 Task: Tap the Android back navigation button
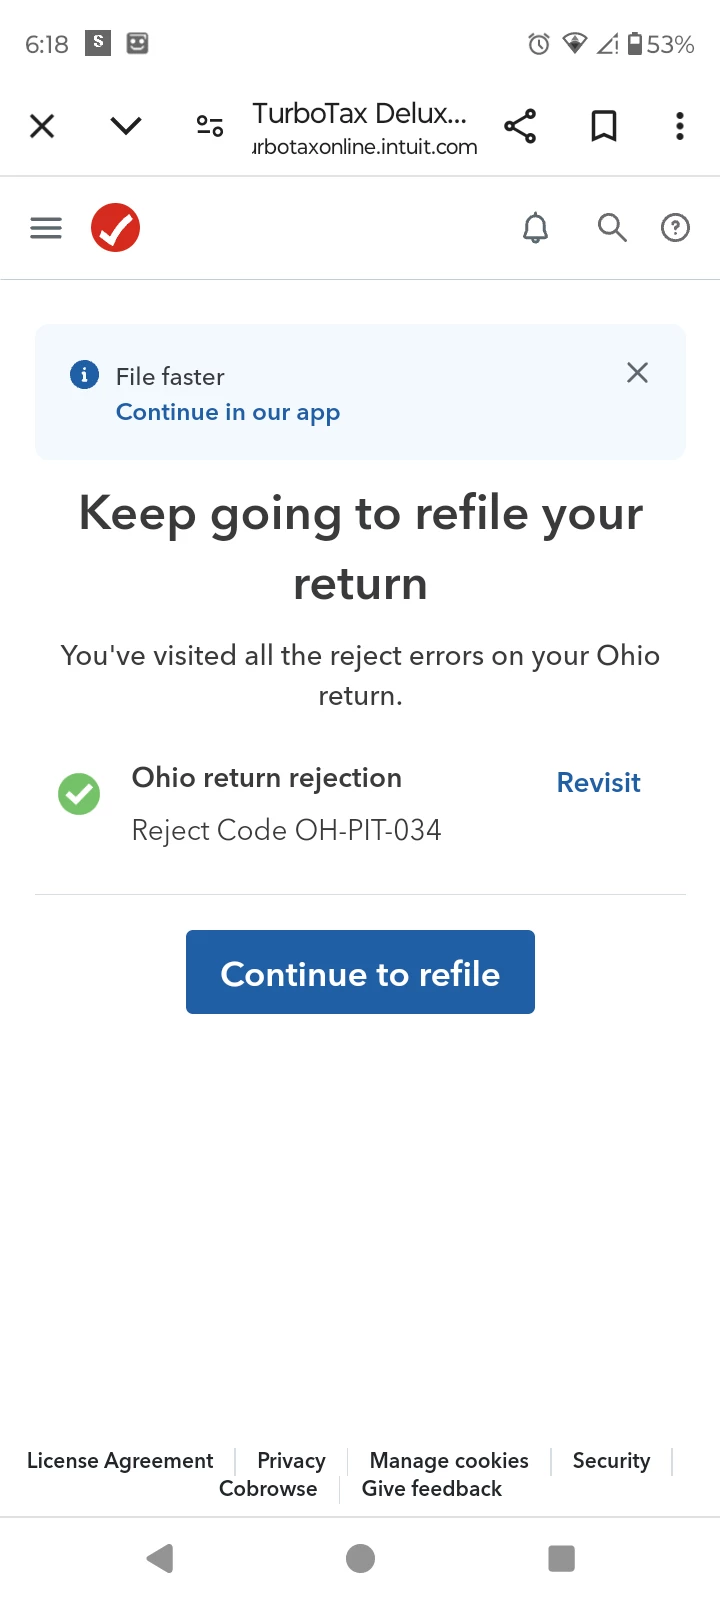(x=160, y=1558)
